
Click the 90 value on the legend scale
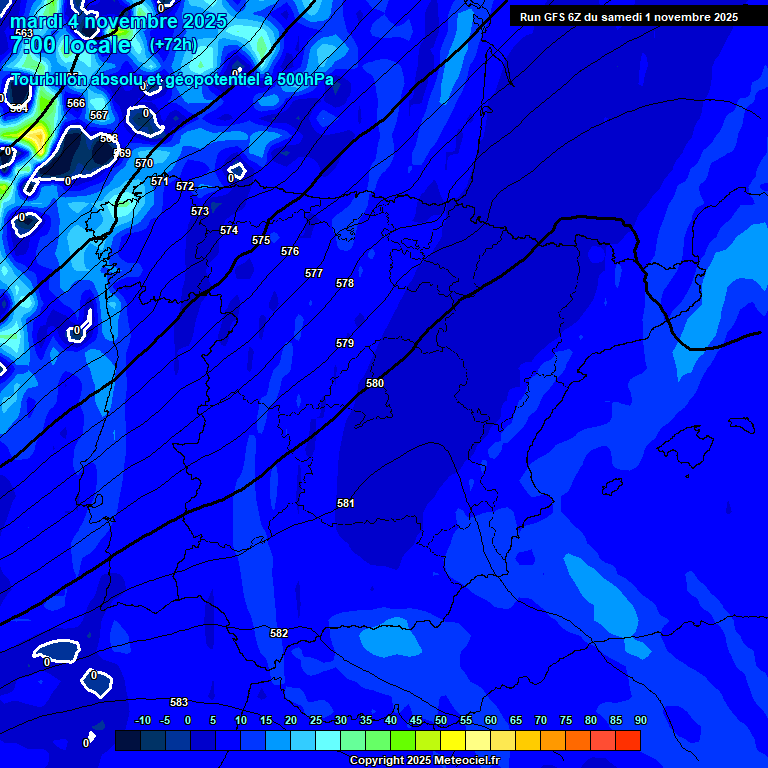tap(640, 720)
